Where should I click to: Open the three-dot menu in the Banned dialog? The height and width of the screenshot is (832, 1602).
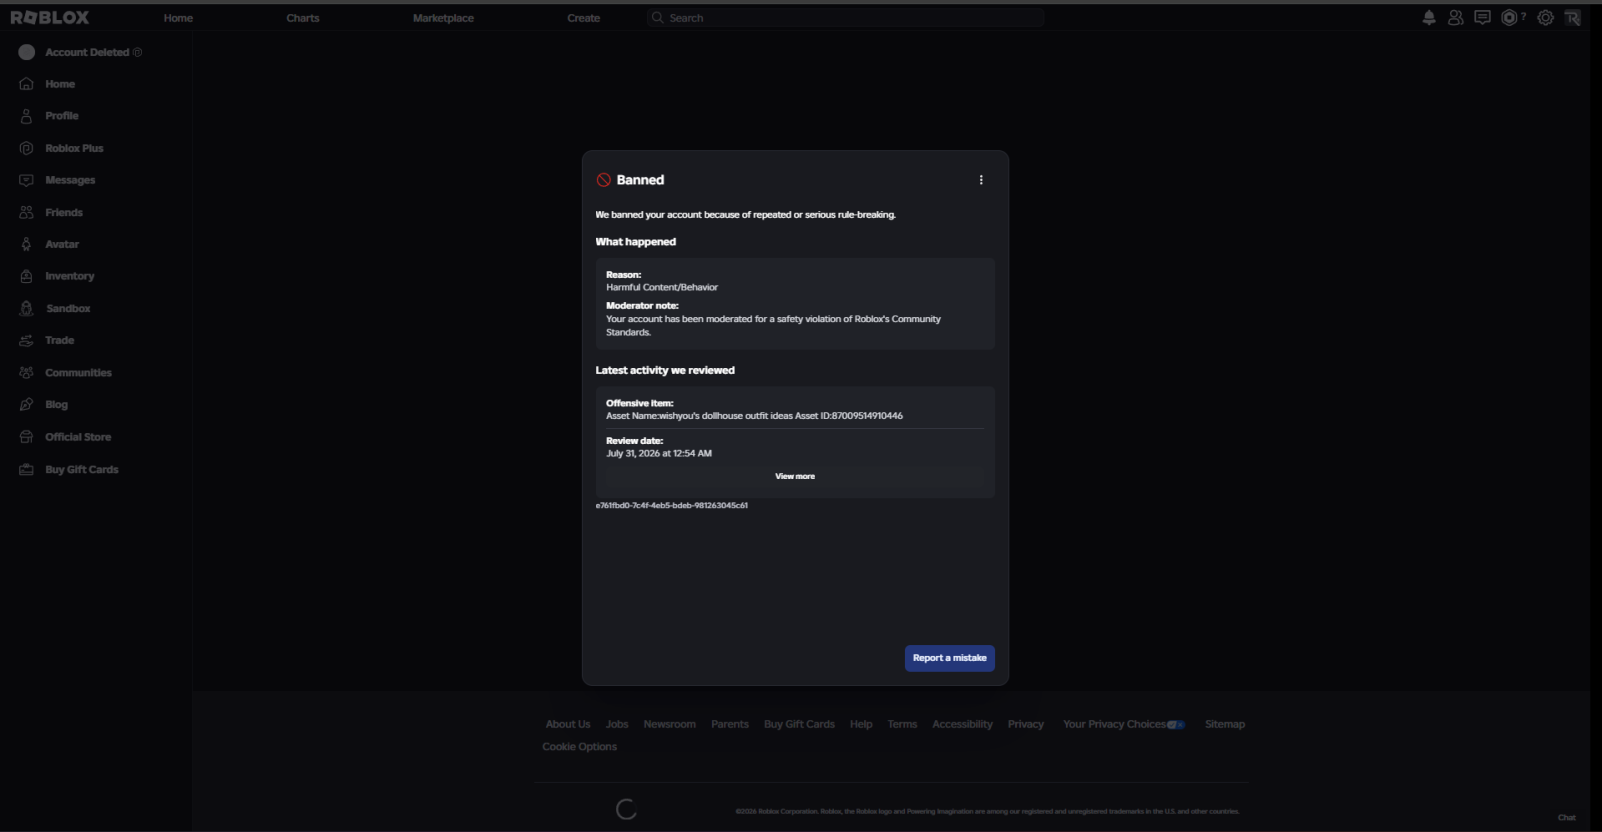981,180
